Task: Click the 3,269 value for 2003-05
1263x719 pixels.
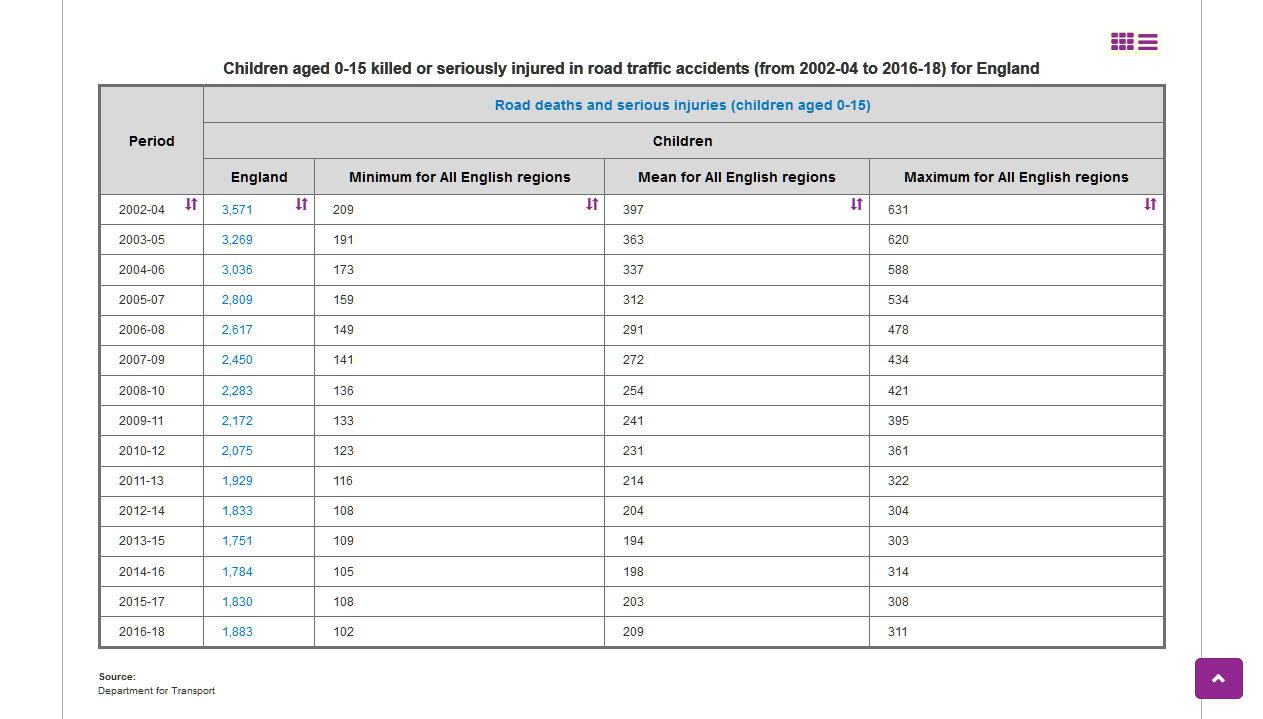Action: tap(237, 240)
